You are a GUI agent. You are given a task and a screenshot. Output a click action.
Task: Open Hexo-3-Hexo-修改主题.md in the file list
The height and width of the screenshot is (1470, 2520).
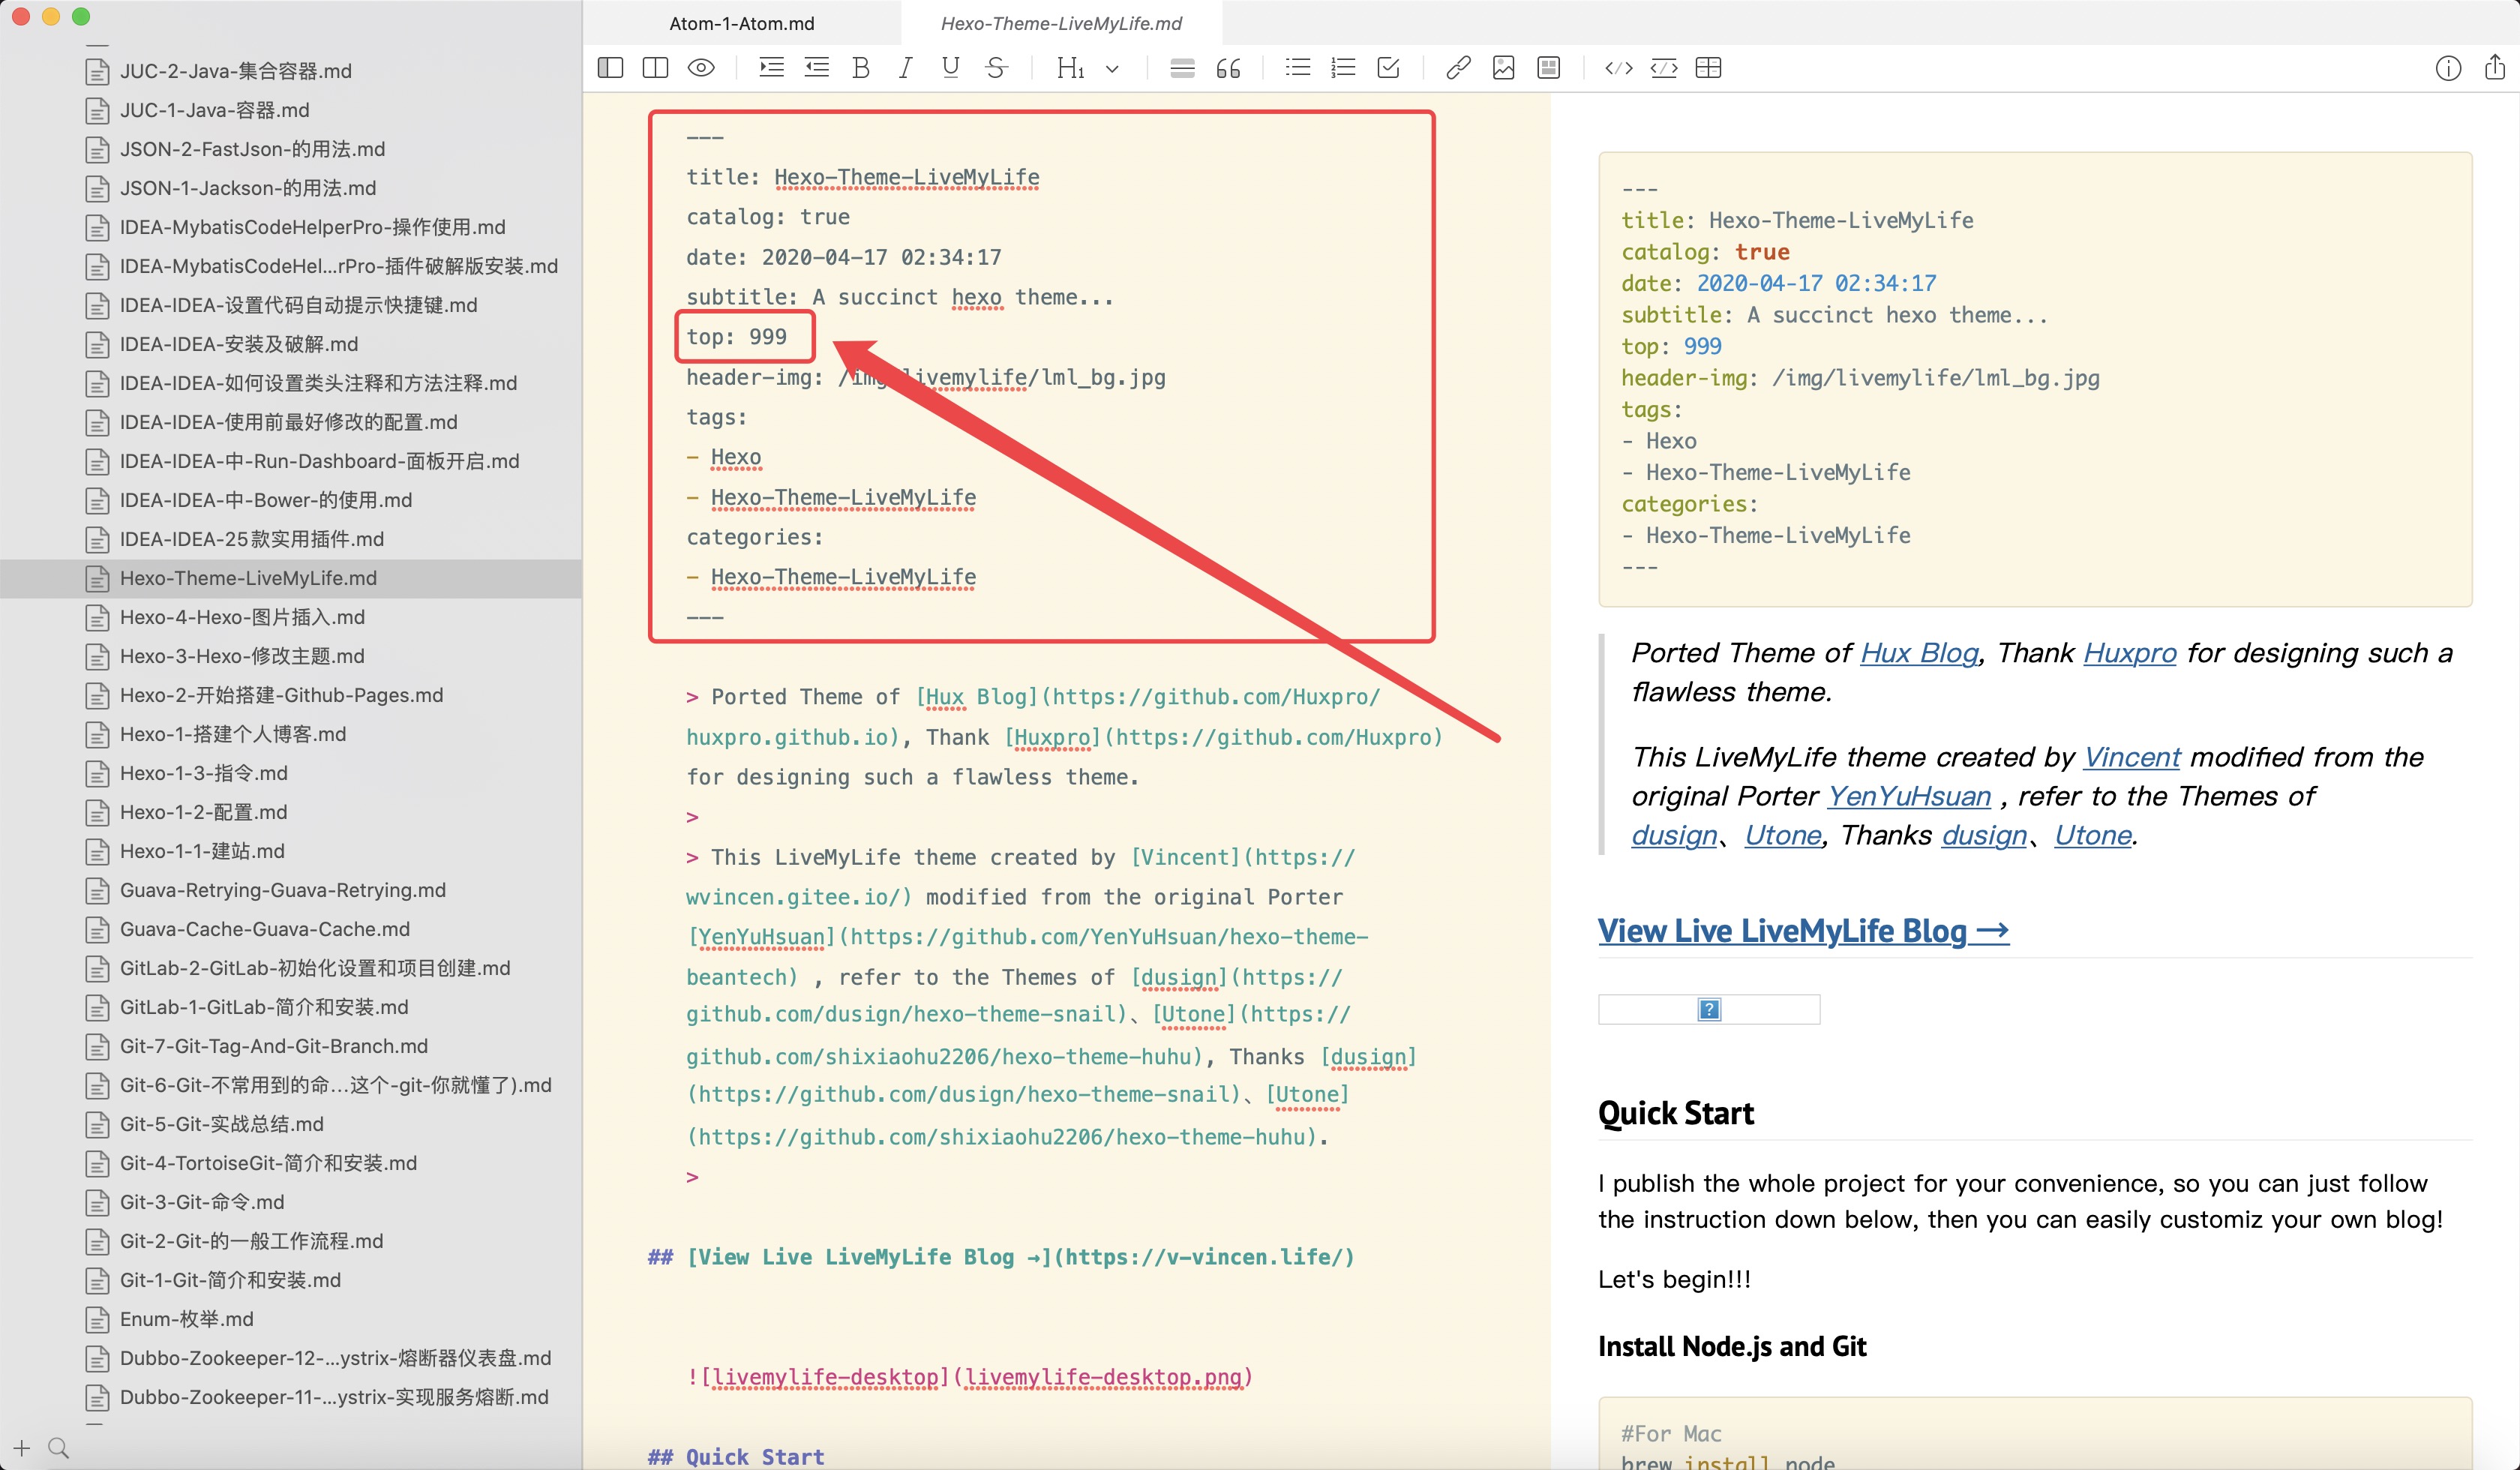click(x=242, y=656)
